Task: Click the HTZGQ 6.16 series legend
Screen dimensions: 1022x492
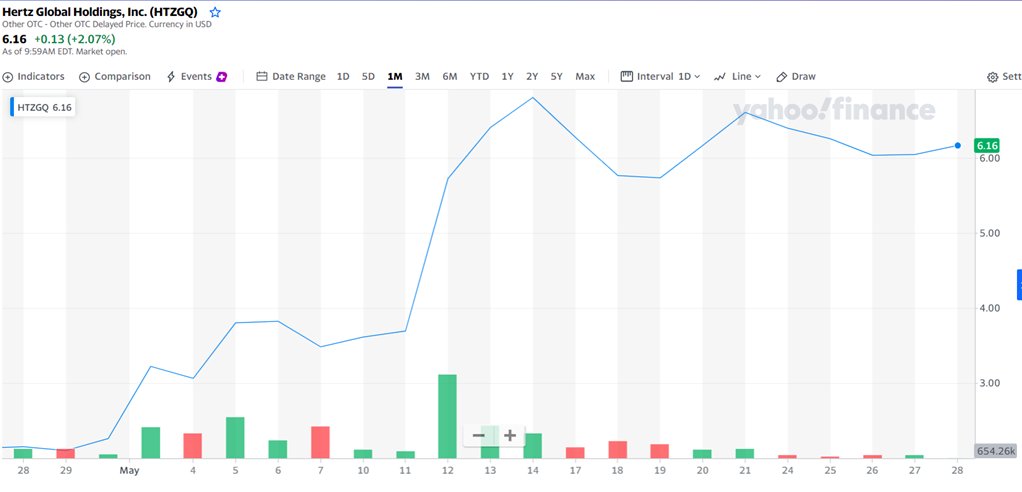Action: coord(42,107)
